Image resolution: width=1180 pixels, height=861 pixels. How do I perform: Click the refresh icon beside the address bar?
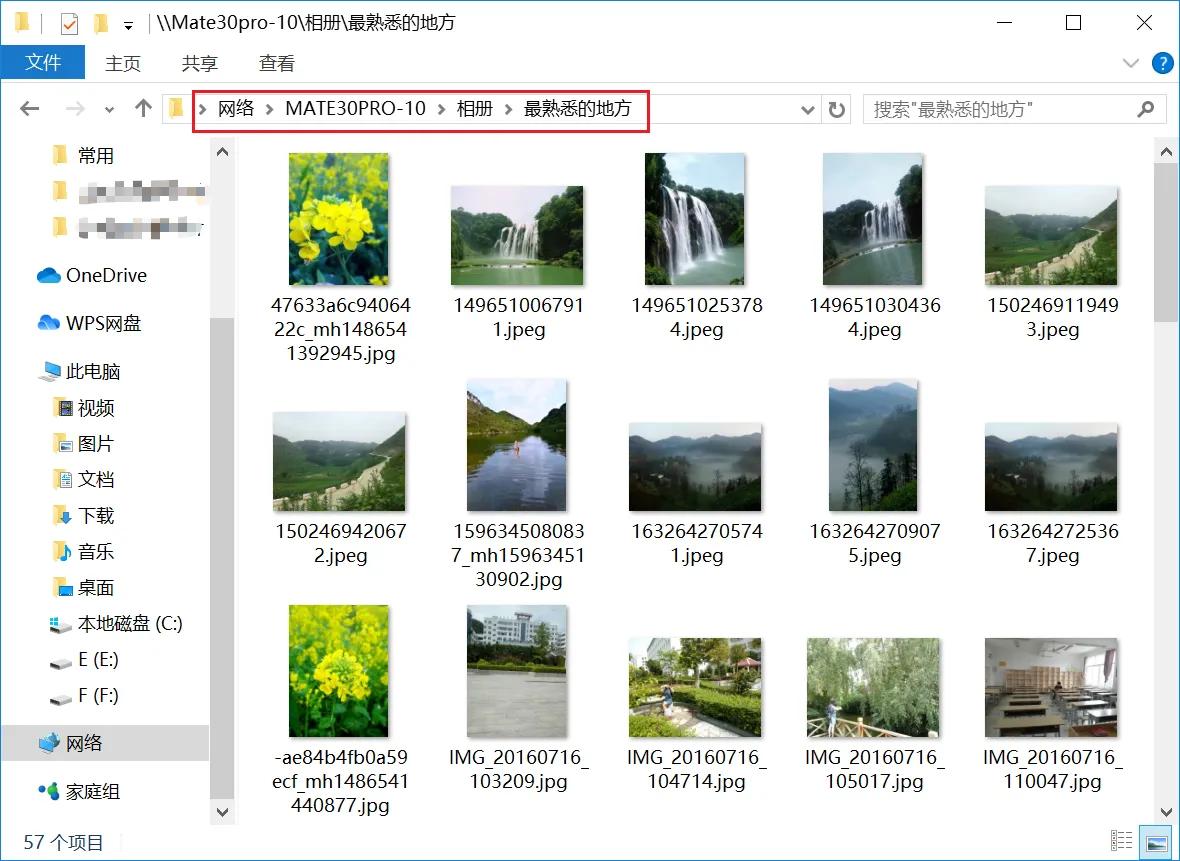(x=836, y=110)
